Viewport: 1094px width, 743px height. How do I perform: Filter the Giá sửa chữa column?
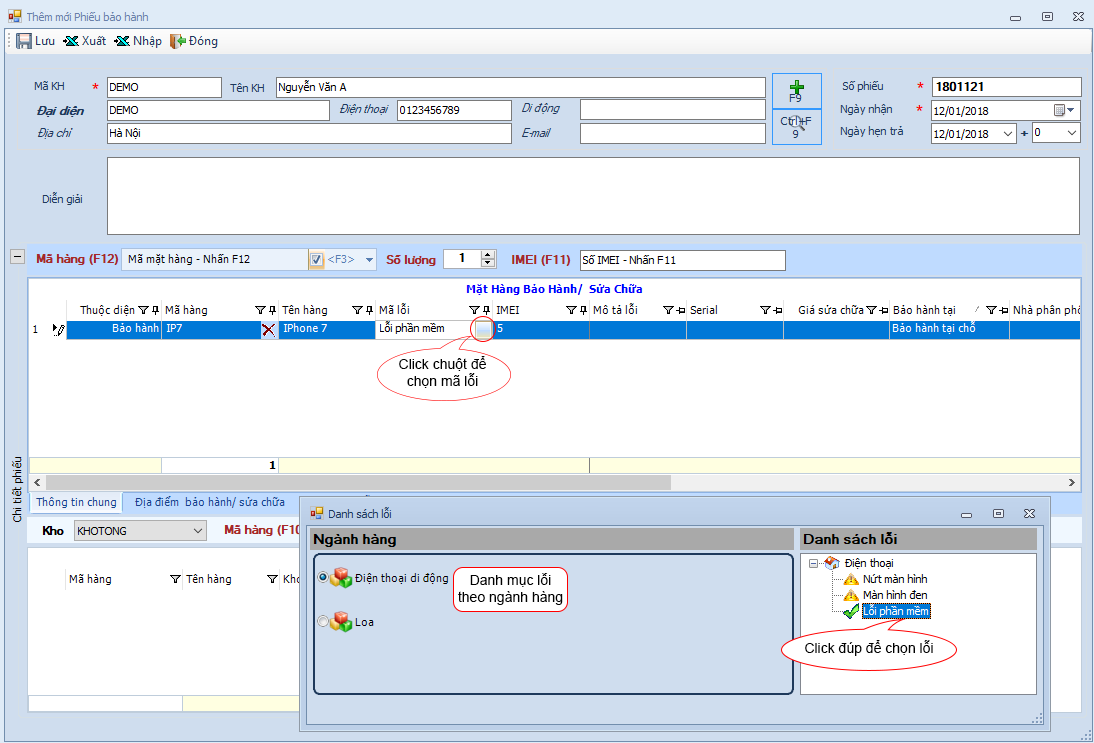[871, 310]
